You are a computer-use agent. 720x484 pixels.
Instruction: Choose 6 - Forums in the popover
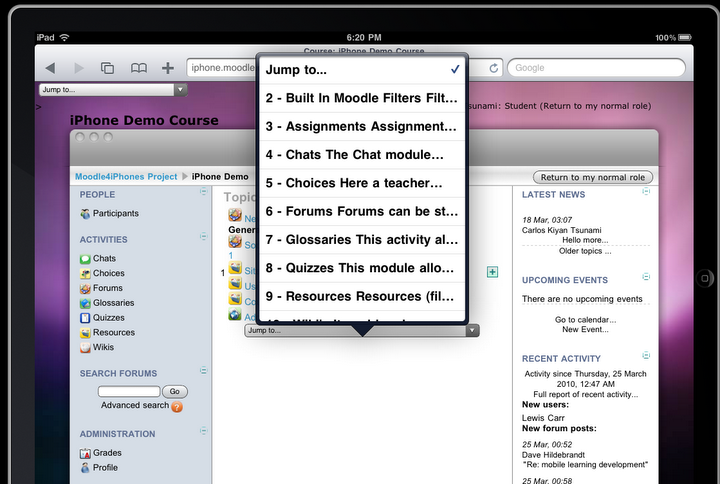363,211
